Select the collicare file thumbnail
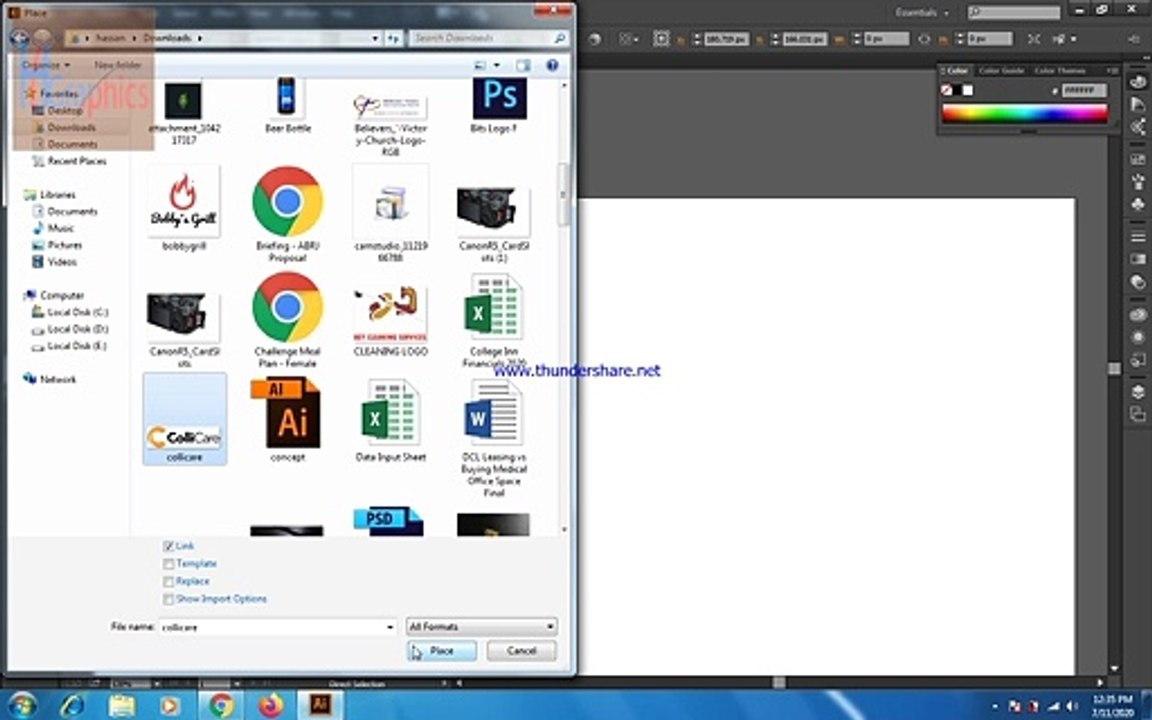1152x720 pixels. pyautogui.click(x=184, y=420)
